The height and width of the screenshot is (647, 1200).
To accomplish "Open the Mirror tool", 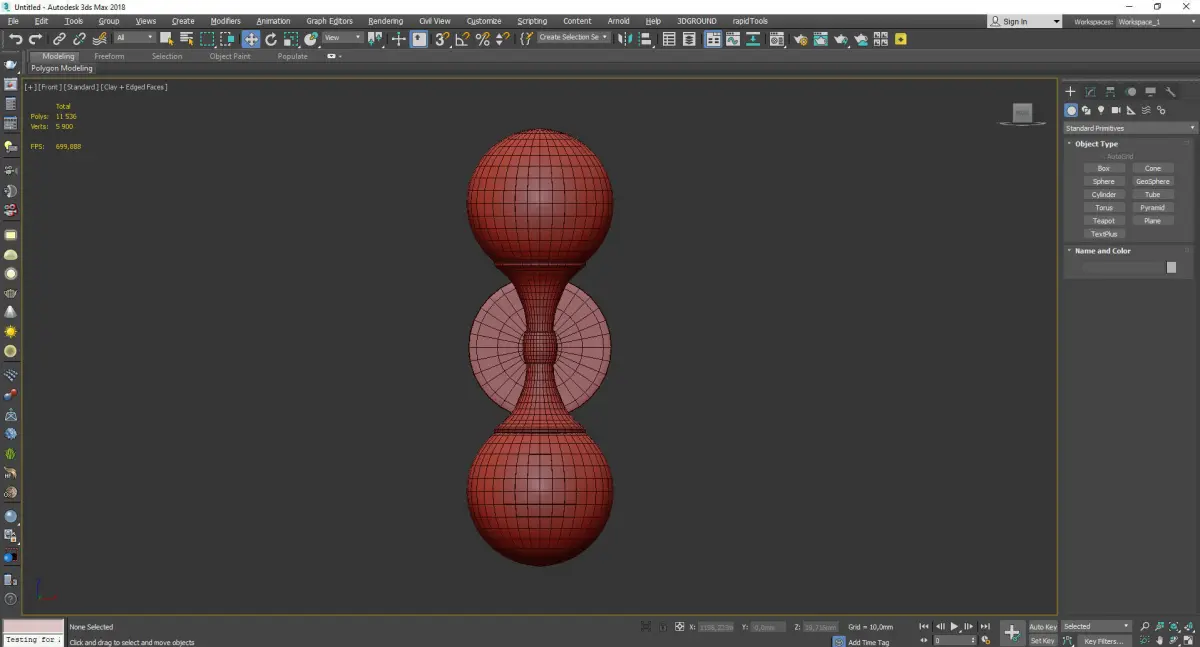I will pos(624,39).
